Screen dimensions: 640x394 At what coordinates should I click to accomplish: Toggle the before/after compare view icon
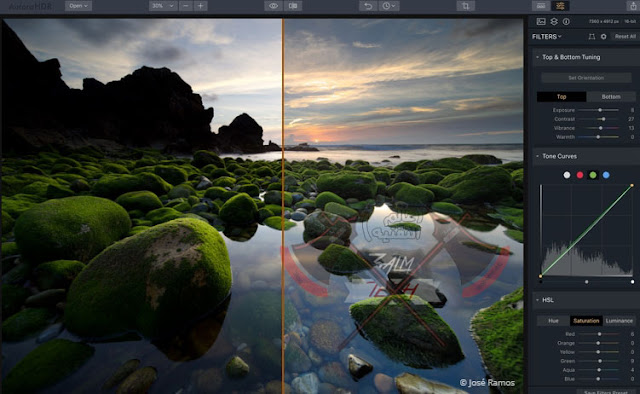(x=293, y=6)
